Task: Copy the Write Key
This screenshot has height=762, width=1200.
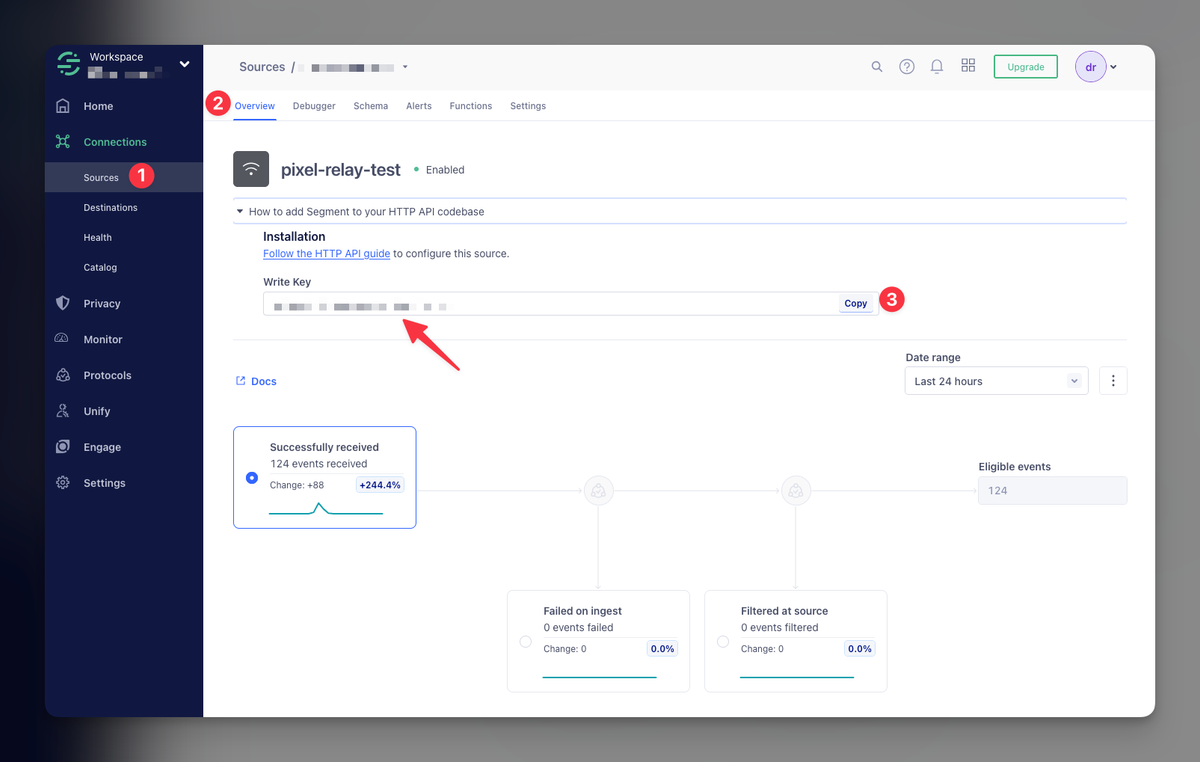Action: [856, 304]
